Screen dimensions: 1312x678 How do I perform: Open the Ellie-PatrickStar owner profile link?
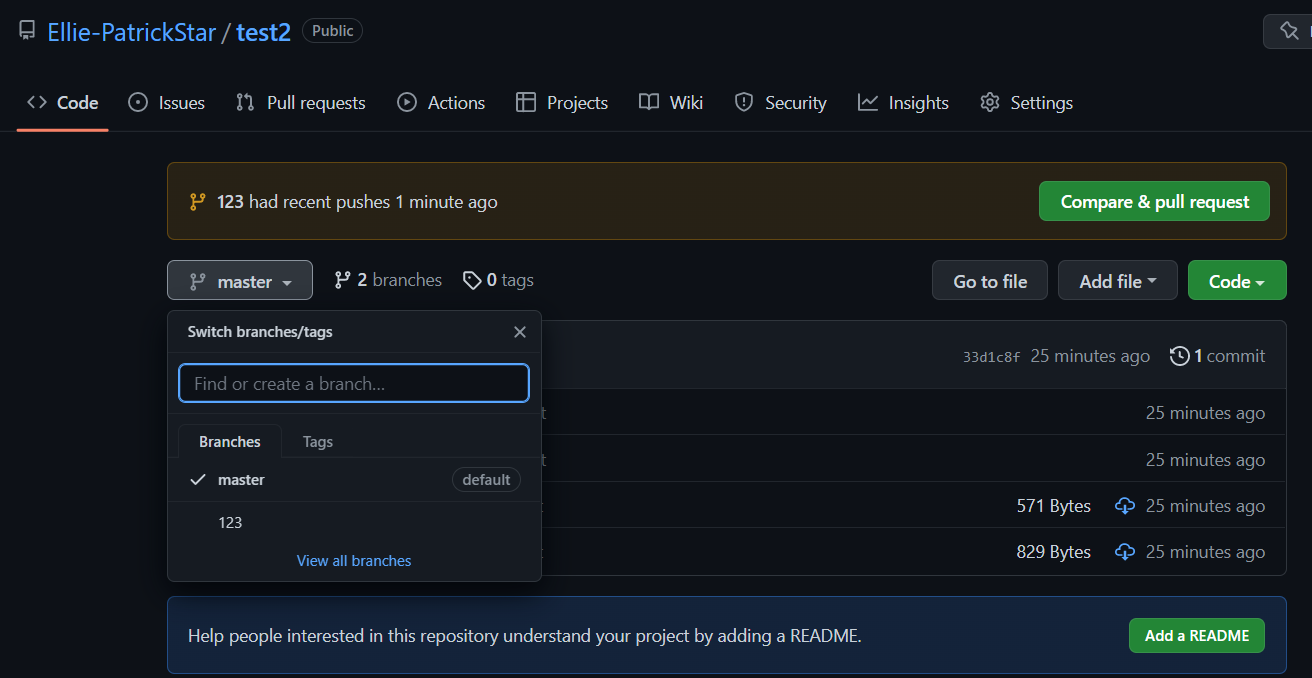pyautogui.click(x=132, y=32)
